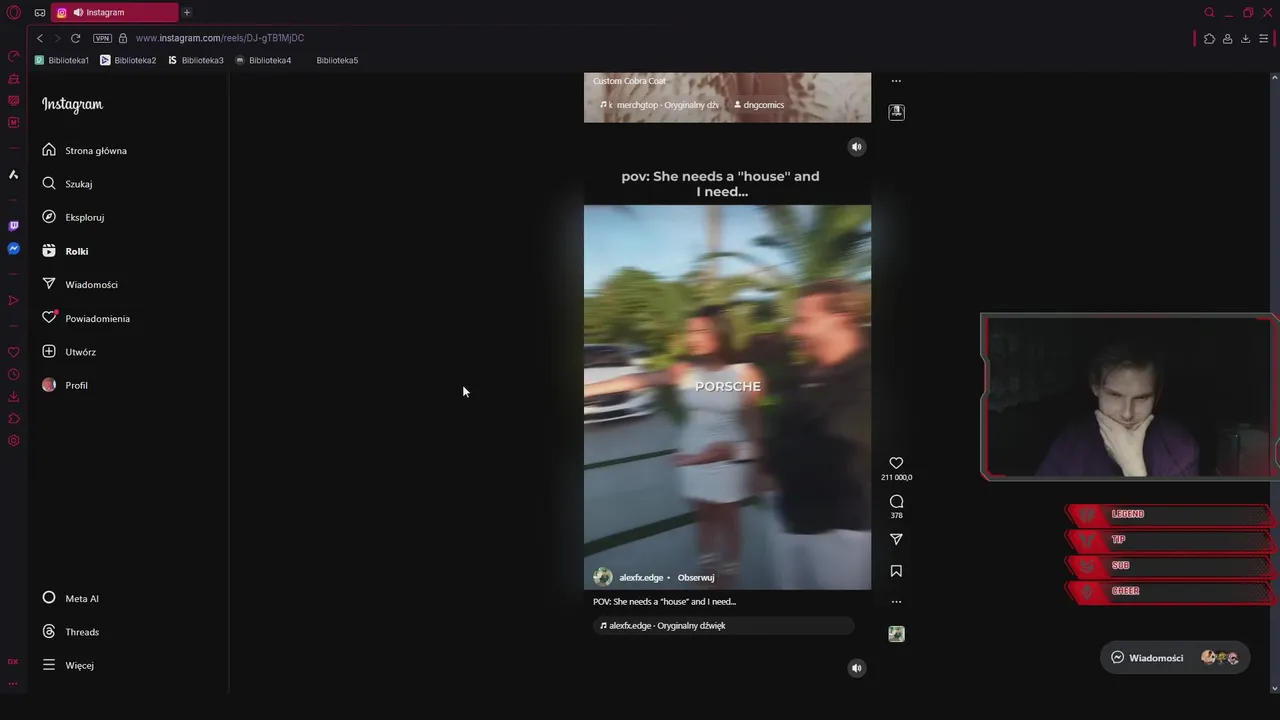
Task: Click the Instagram logo
Action: 72,104
